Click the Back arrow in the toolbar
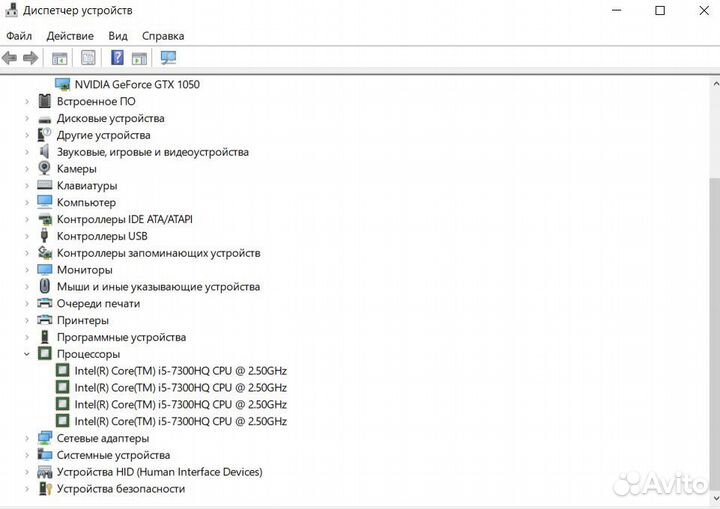Image resolution: width=720 pixels, height=509 pixels. 10,58
